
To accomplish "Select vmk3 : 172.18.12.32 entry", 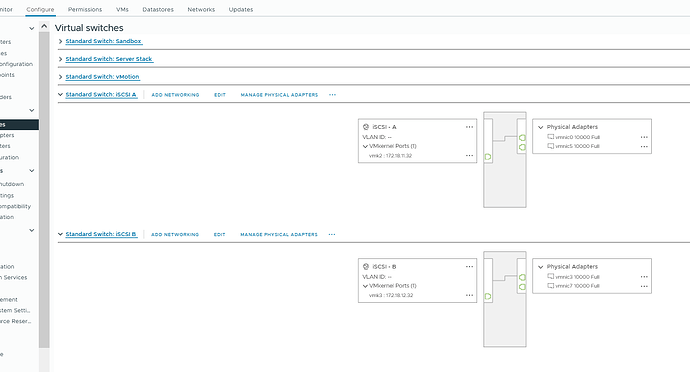I will 391,295.
